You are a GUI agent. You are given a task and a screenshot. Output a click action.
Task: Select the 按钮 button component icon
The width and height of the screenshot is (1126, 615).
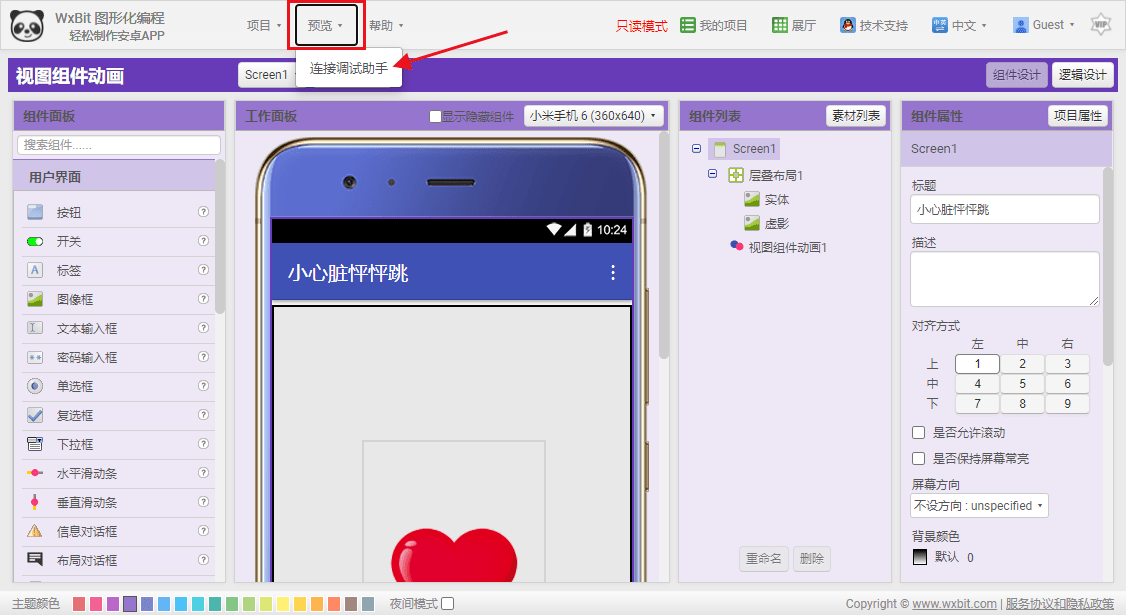(34, 212)
